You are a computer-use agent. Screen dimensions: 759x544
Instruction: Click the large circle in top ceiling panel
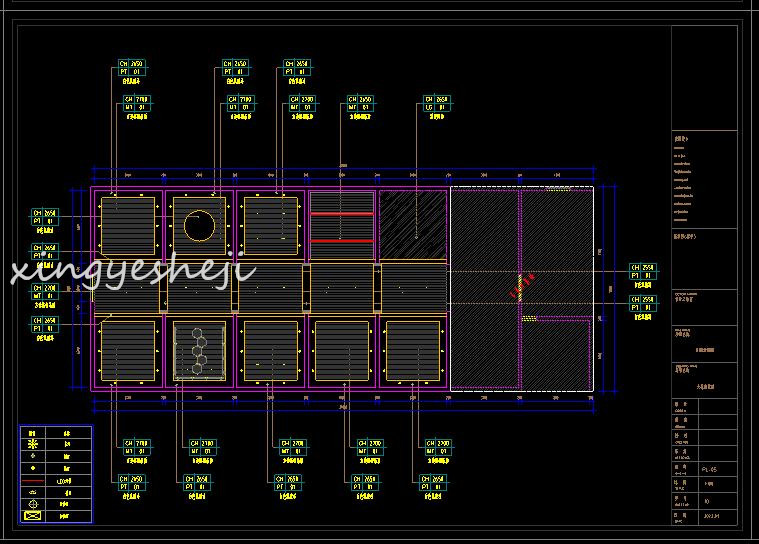coord(199,226)
